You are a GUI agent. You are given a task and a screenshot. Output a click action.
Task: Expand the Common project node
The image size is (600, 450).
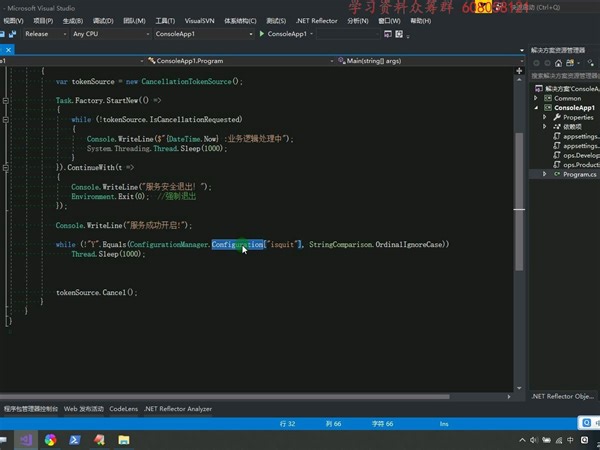coord(536,98)
